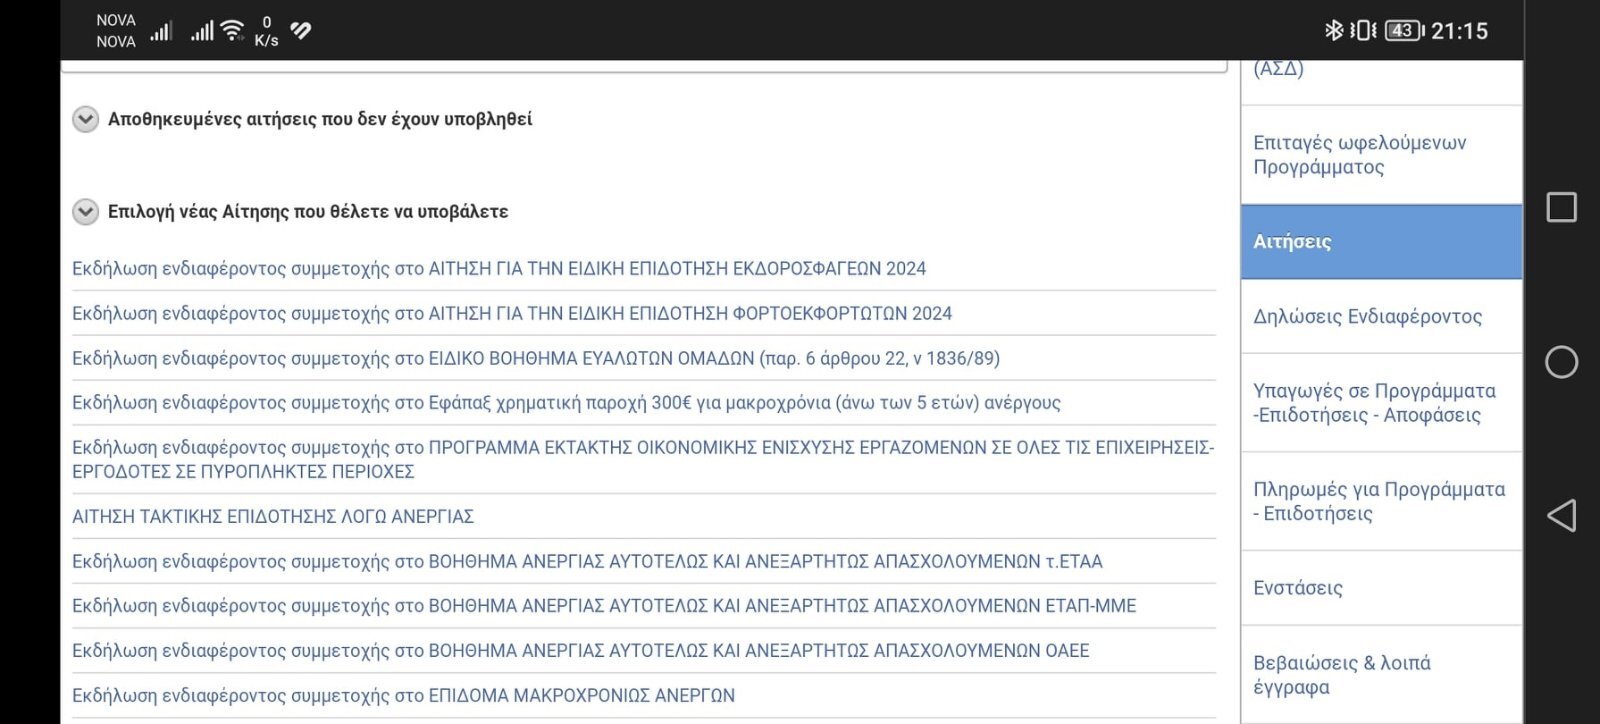Open unemployment aid τ.ΕΤΑΑ link
1600x724 pixels.
click(x=587, y=561)
